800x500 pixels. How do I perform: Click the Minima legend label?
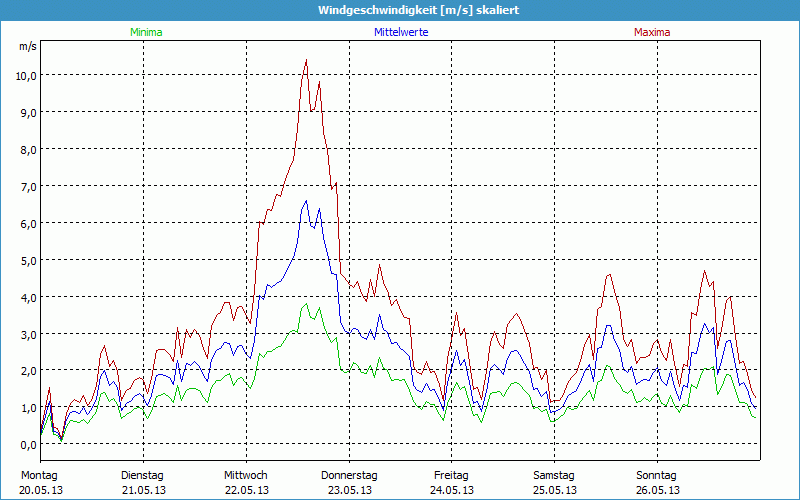point(146,32)
